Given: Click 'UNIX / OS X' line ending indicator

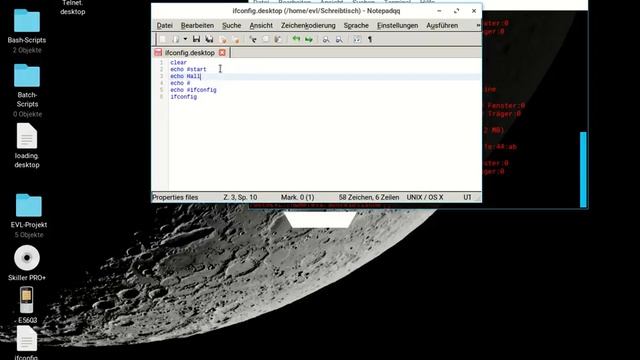Looking at the screenshot, I should [425, 197].
